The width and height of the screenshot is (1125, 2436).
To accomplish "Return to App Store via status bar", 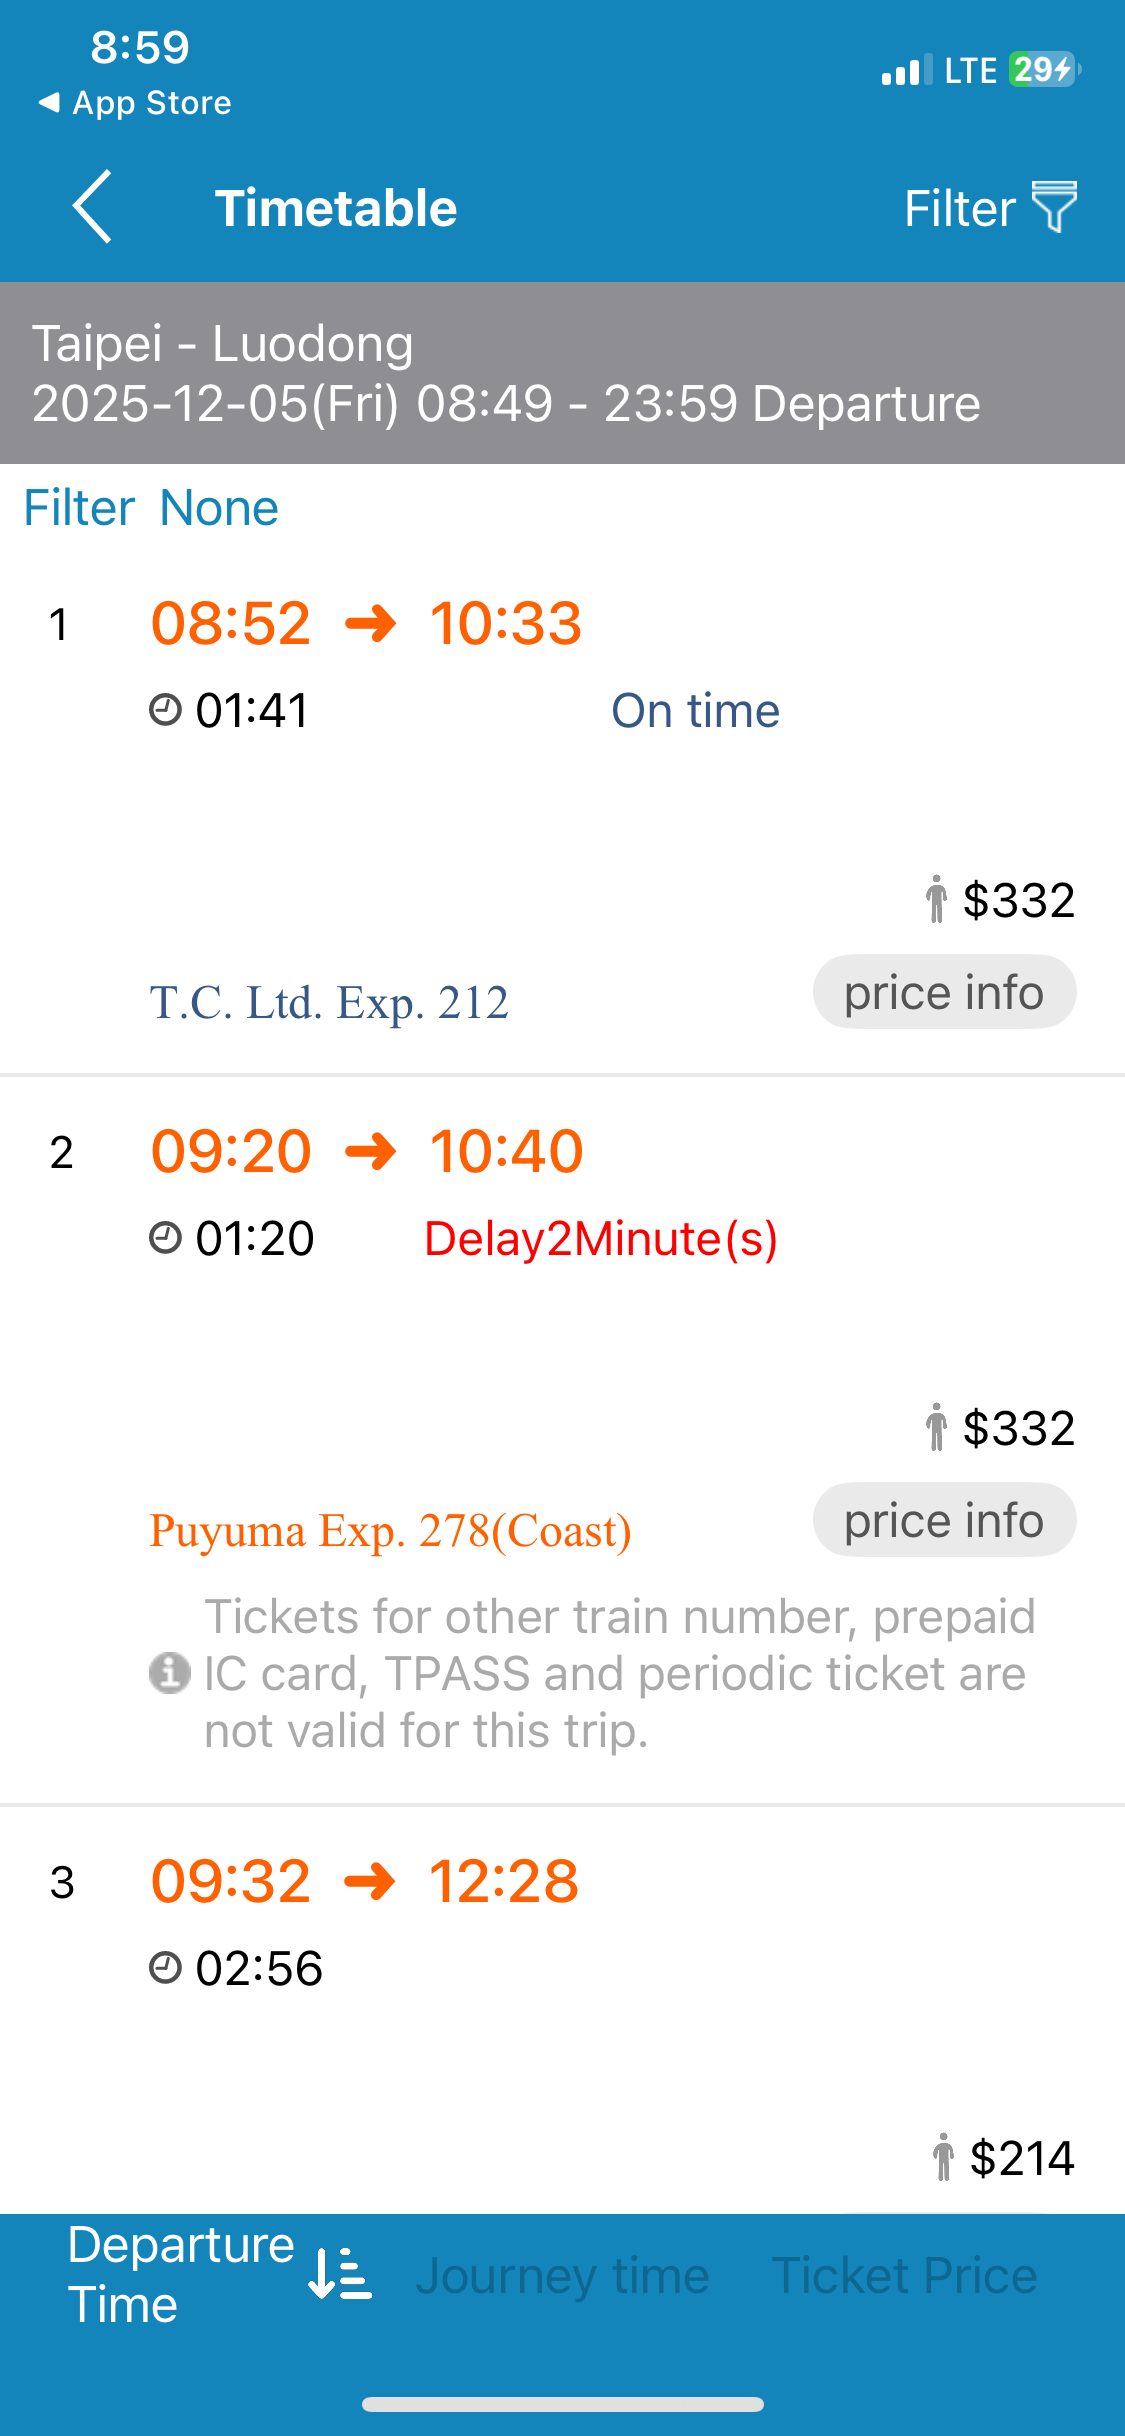I will (x=135, y=103).
